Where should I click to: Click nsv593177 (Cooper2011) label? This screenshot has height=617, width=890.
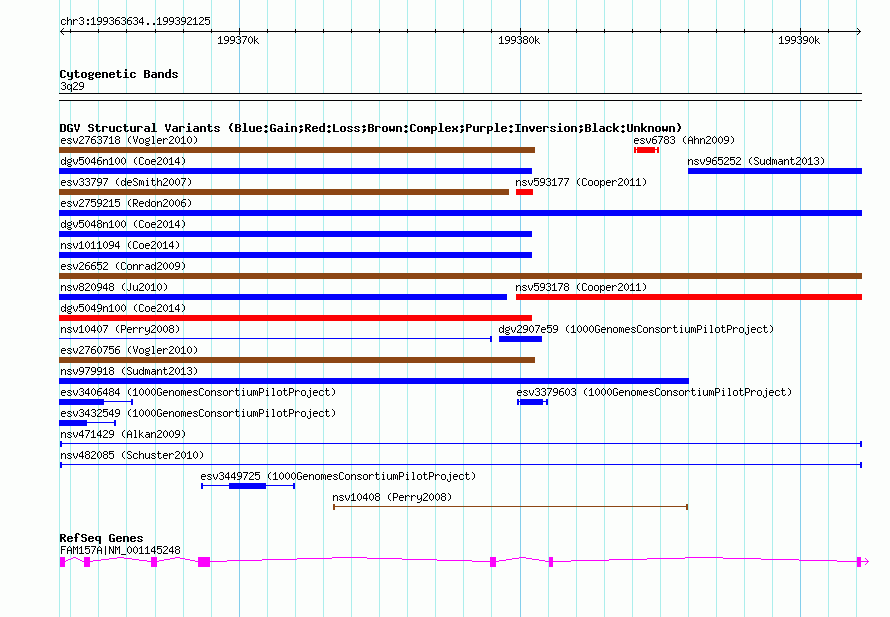(x=581, y=182)
